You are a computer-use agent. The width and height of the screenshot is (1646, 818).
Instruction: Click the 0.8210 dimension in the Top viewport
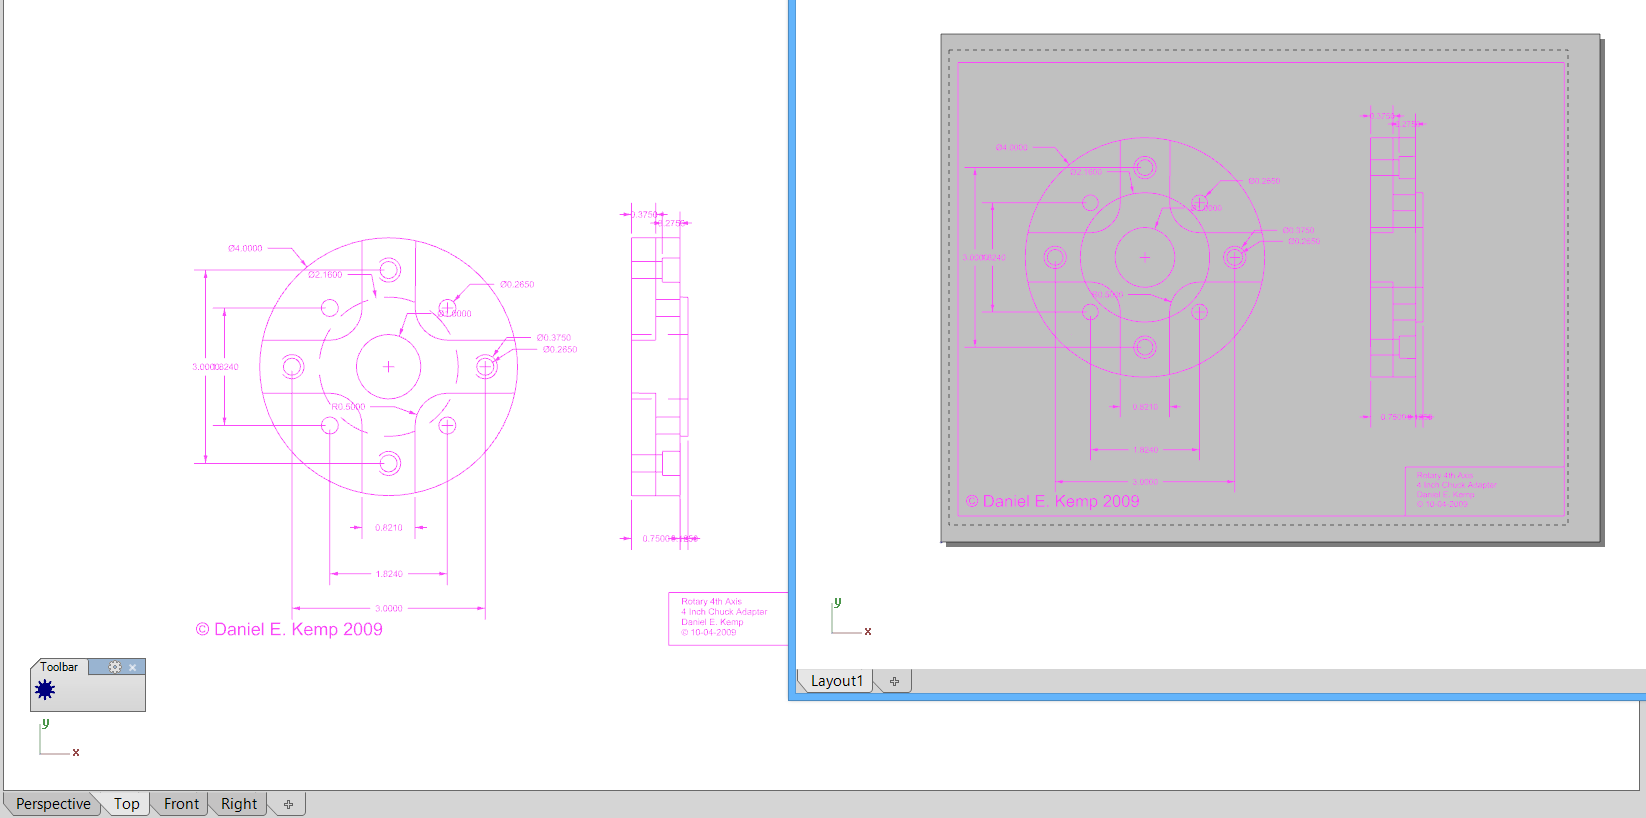(389, 528)
